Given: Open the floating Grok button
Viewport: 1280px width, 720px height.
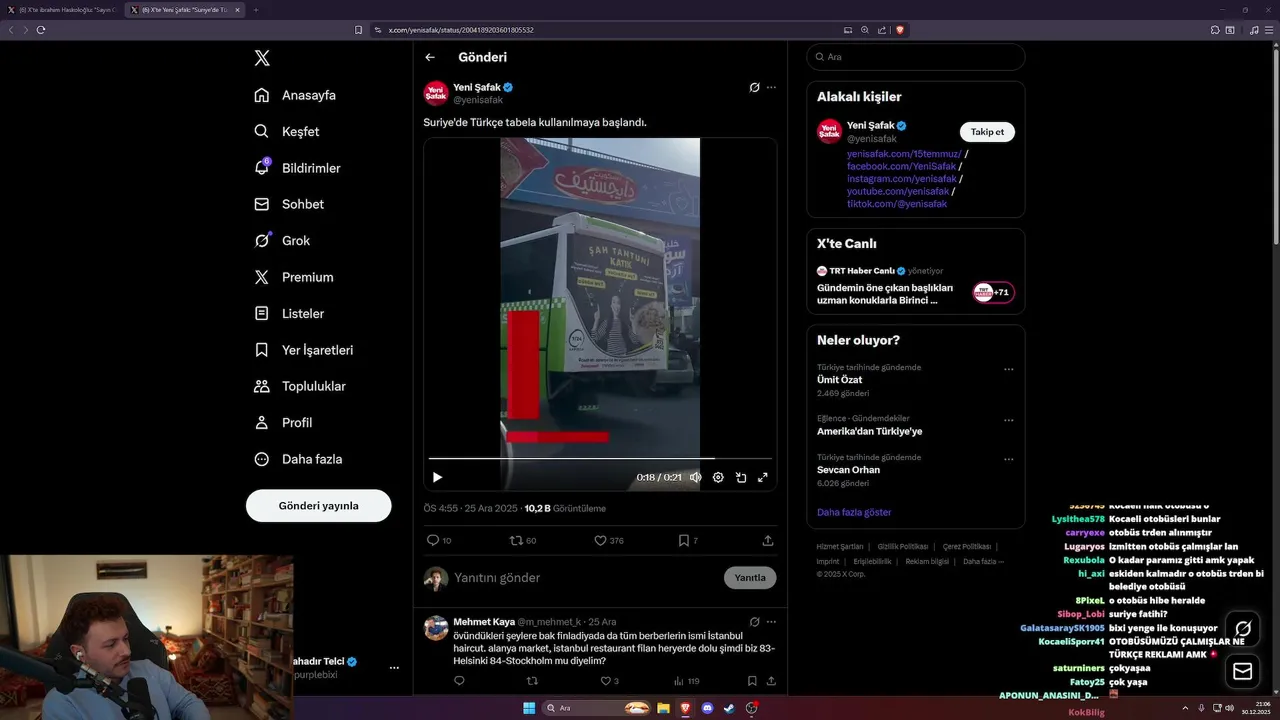Looking at the screenshot, I should coord(1243,629).
